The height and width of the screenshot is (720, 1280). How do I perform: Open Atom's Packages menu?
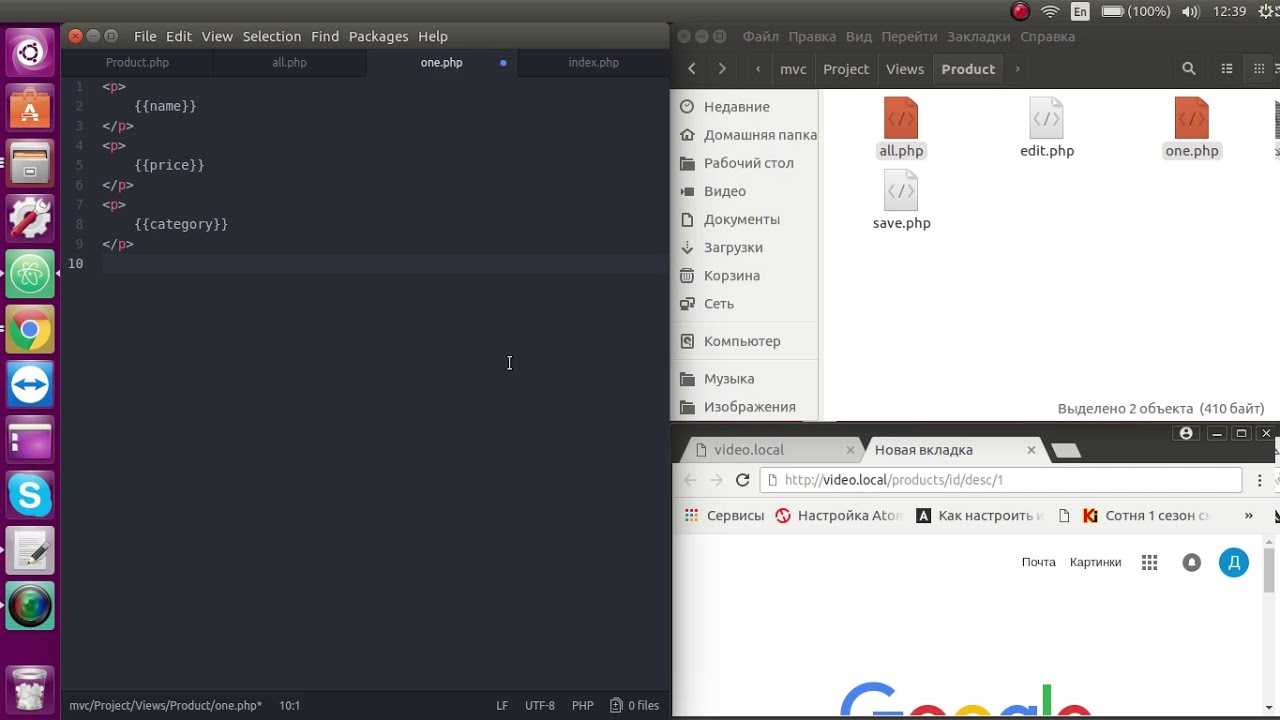point(378,36)
